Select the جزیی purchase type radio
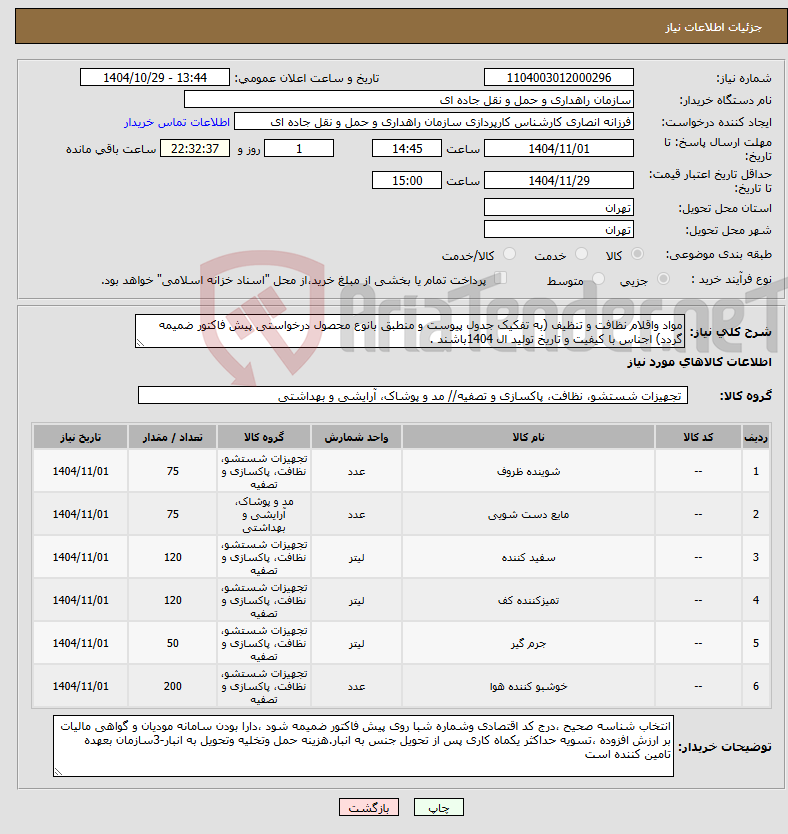The image size is (788, 834). tap(663, 279)
